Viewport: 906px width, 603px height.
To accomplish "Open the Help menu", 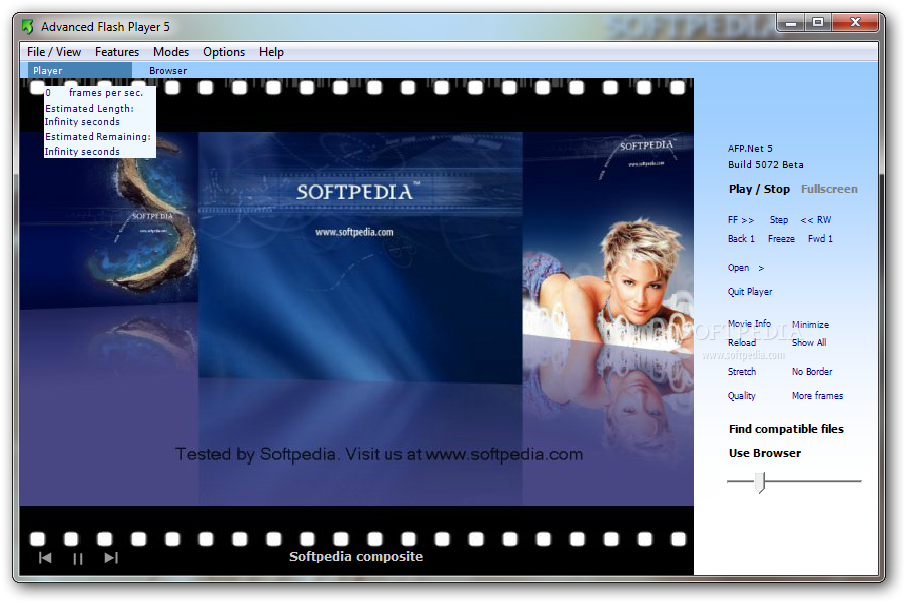I will pyautogui.click(x=271, y=52).
